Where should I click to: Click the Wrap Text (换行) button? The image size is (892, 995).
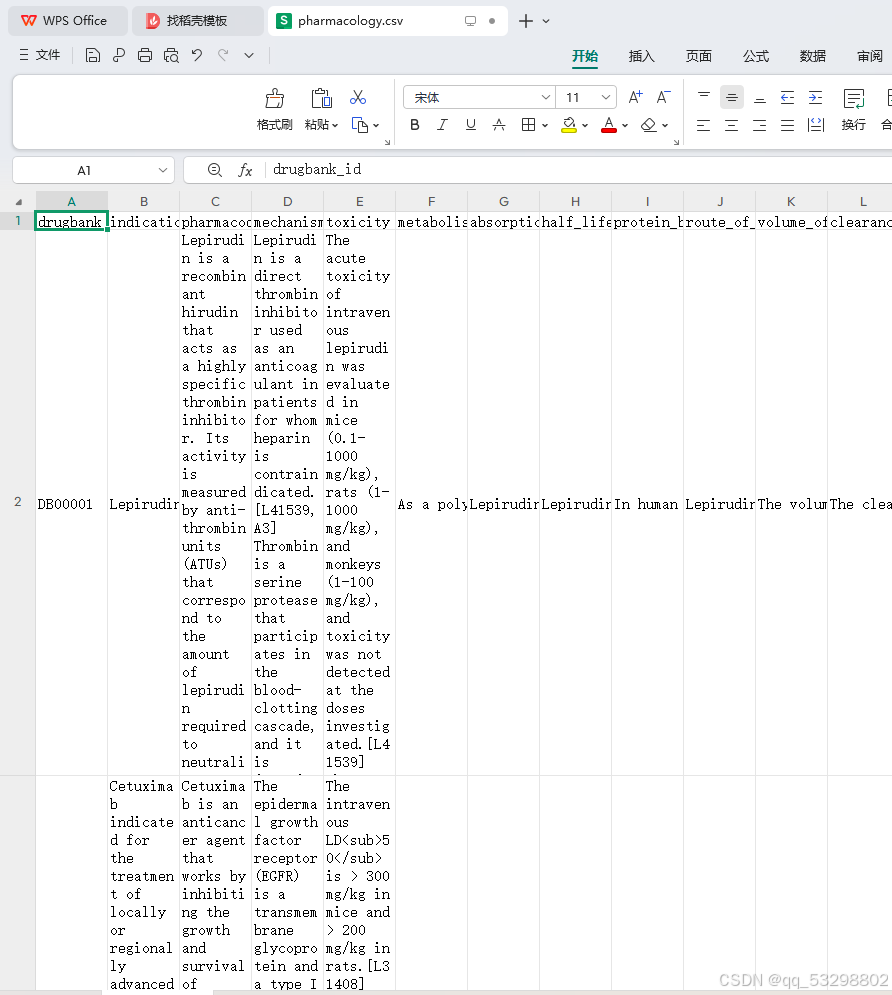(x=853, y=109)
